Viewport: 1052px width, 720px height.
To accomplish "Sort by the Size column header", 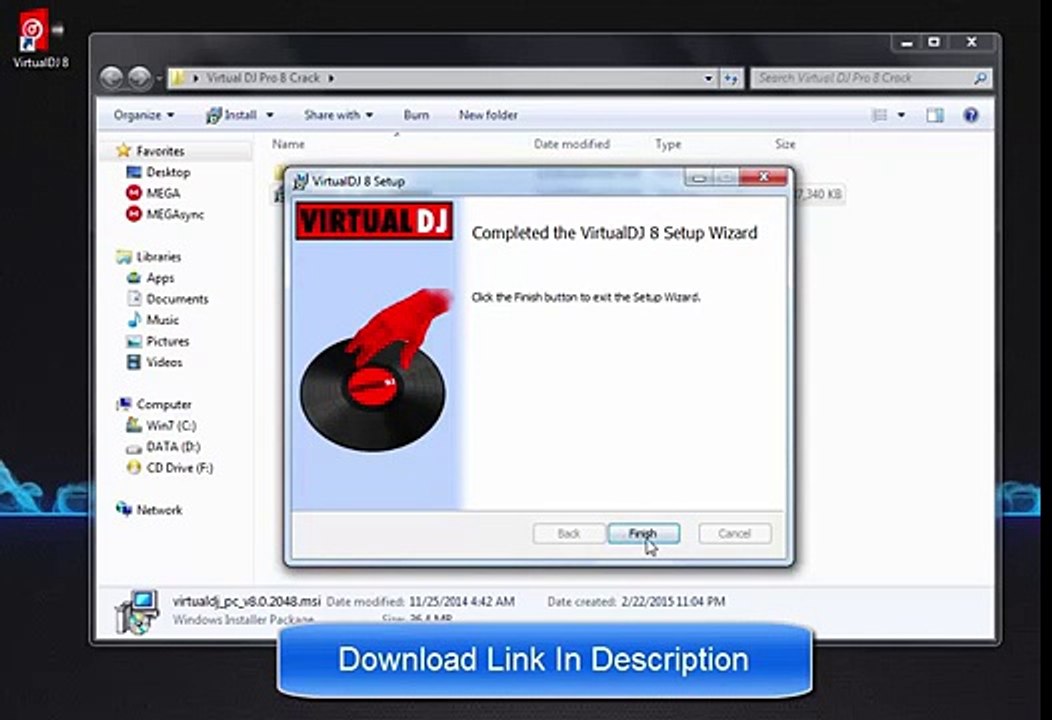I will pos(785,144).
